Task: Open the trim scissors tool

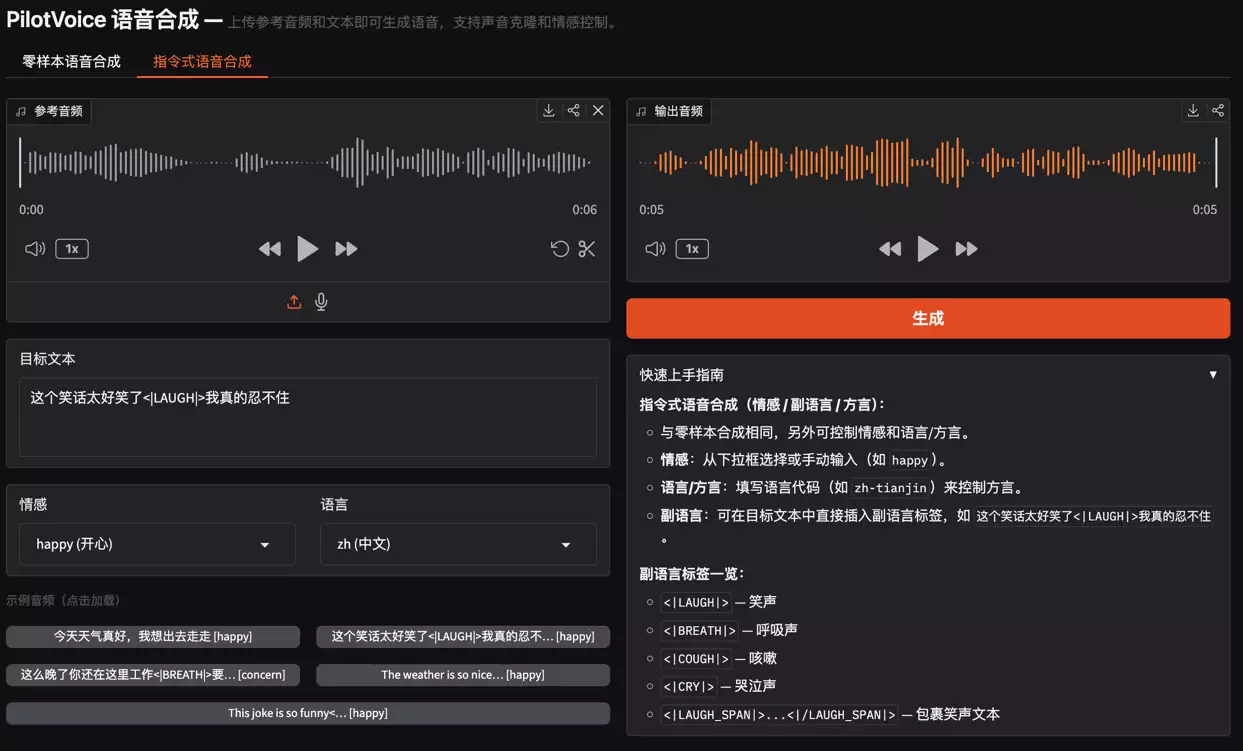Action: (x=587, y=249)
